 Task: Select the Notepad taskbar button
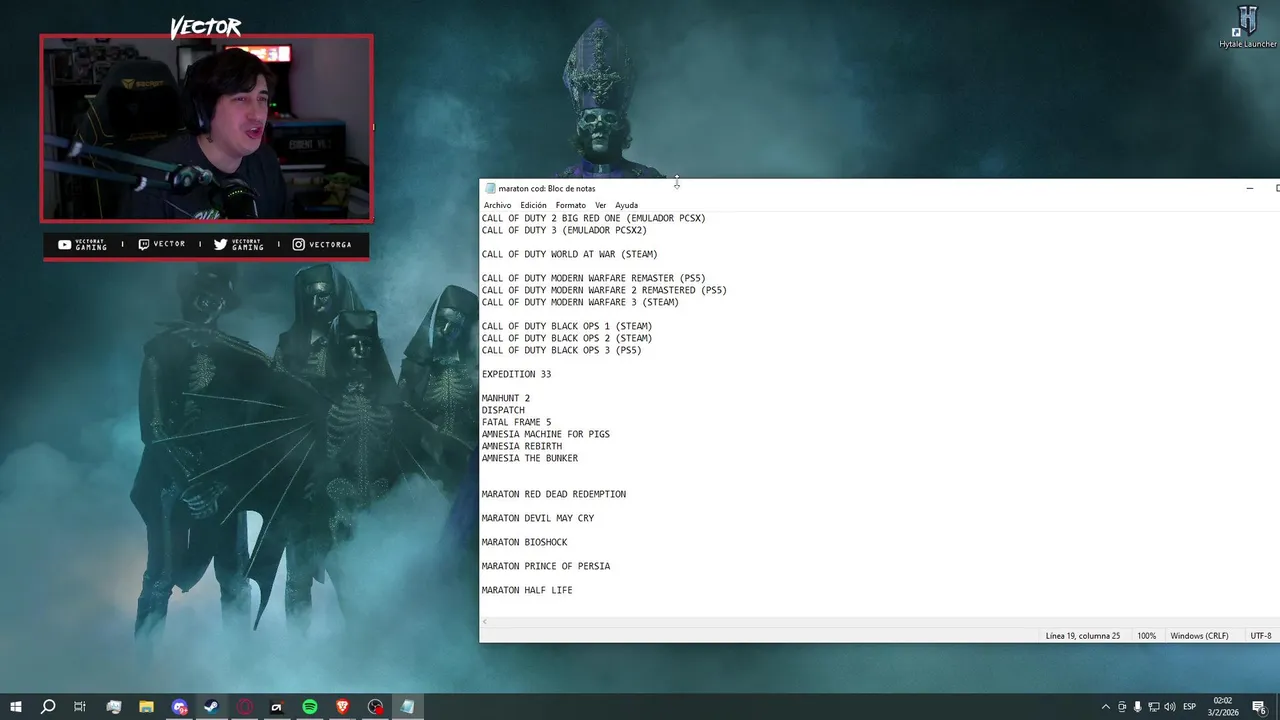point(408,707)
